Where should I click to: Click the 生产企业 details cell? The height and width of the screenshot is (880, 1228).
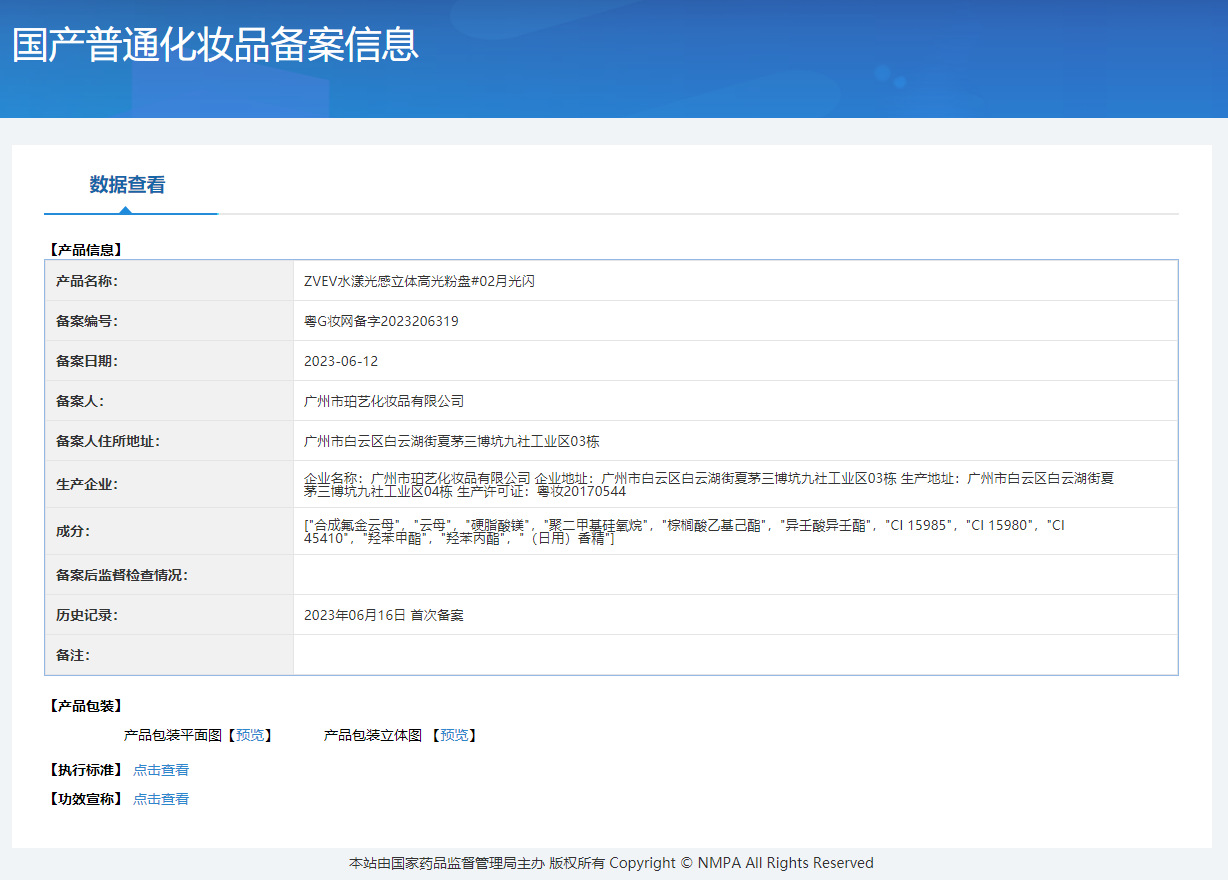coord(708,484)
